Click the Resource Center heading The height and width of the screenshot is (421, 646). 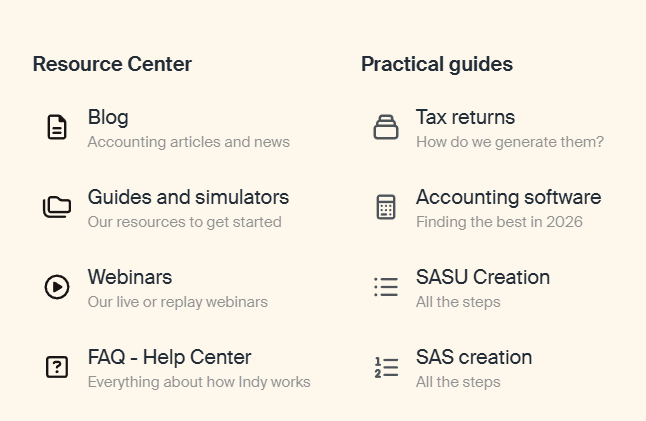click(112, 64)
